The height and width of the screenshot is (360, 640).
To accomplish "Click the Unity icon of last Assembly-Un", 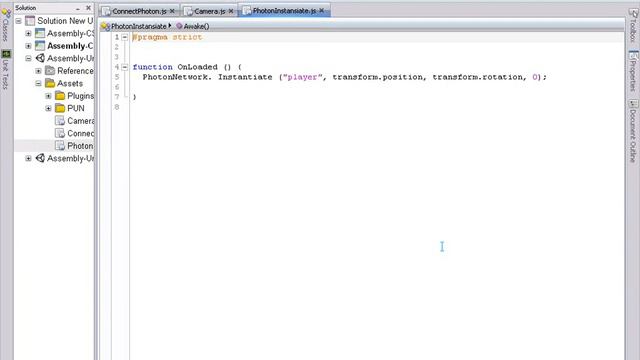I will (40, 158).
